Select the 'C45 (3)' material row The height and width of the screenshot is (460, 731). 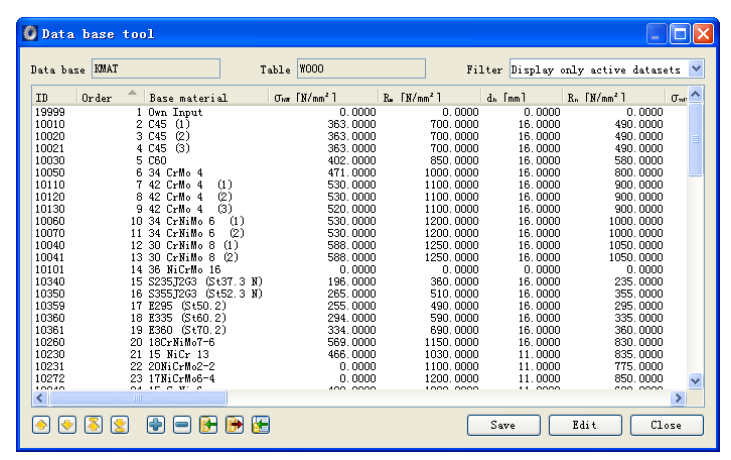click(x=360, y=149)
